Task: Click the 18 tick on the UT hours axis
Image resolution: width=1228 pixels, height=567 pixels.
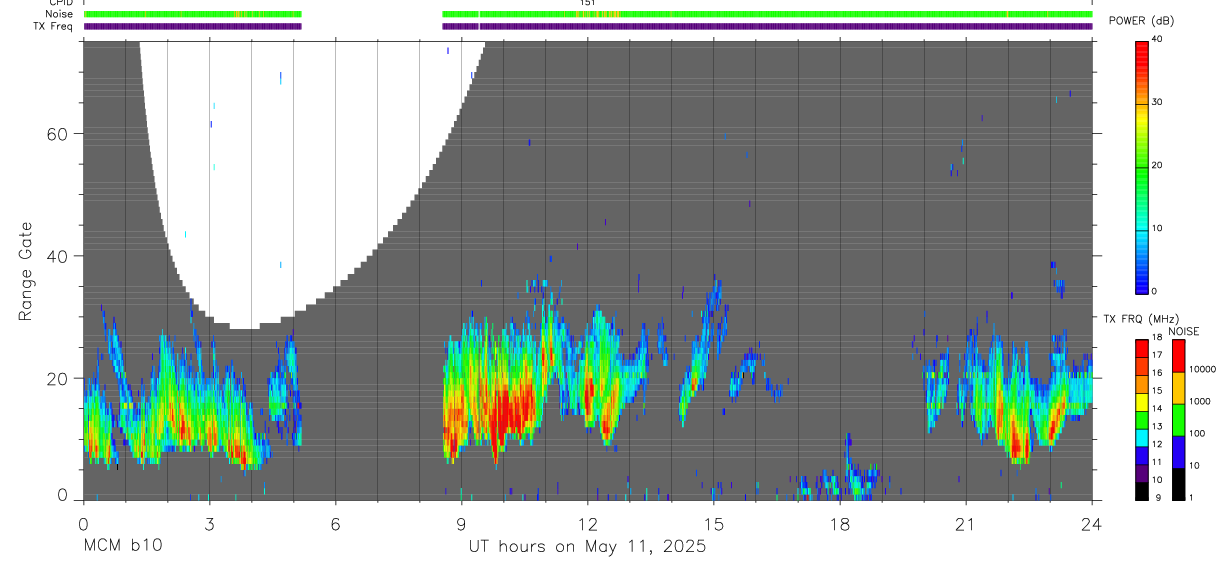Action: 839,522
